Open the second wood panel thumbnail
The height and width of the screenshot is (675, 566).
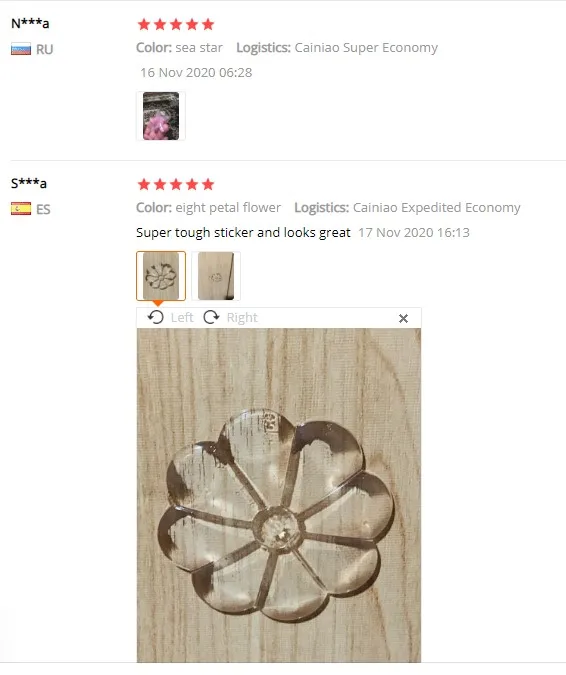[216, 276]
